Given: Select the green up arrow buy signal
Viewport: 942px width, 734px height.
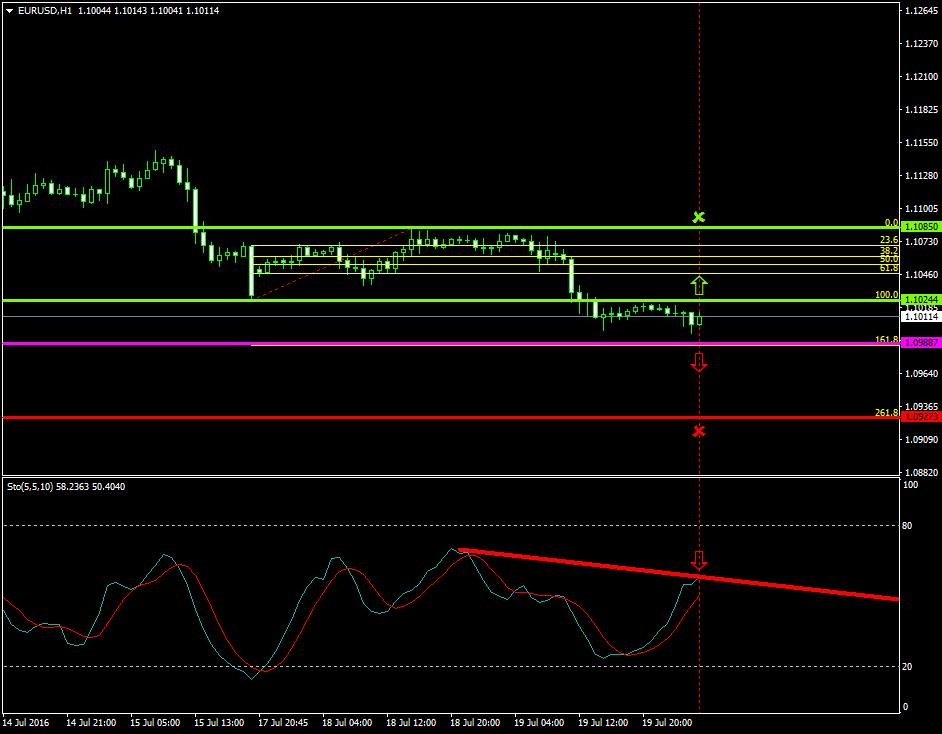Looking at the screenshot, I should [700, 285].
